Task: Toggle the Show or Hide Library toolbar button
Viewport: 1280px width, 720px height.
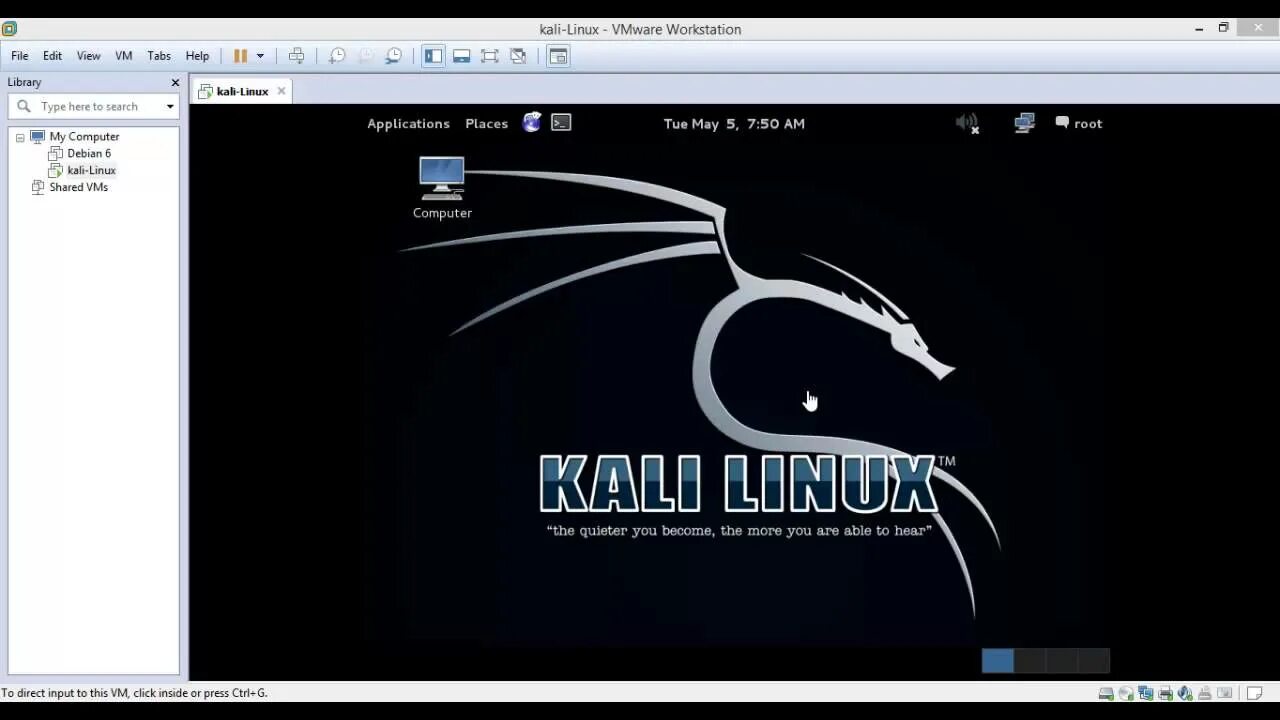Action: click(433, 56)
